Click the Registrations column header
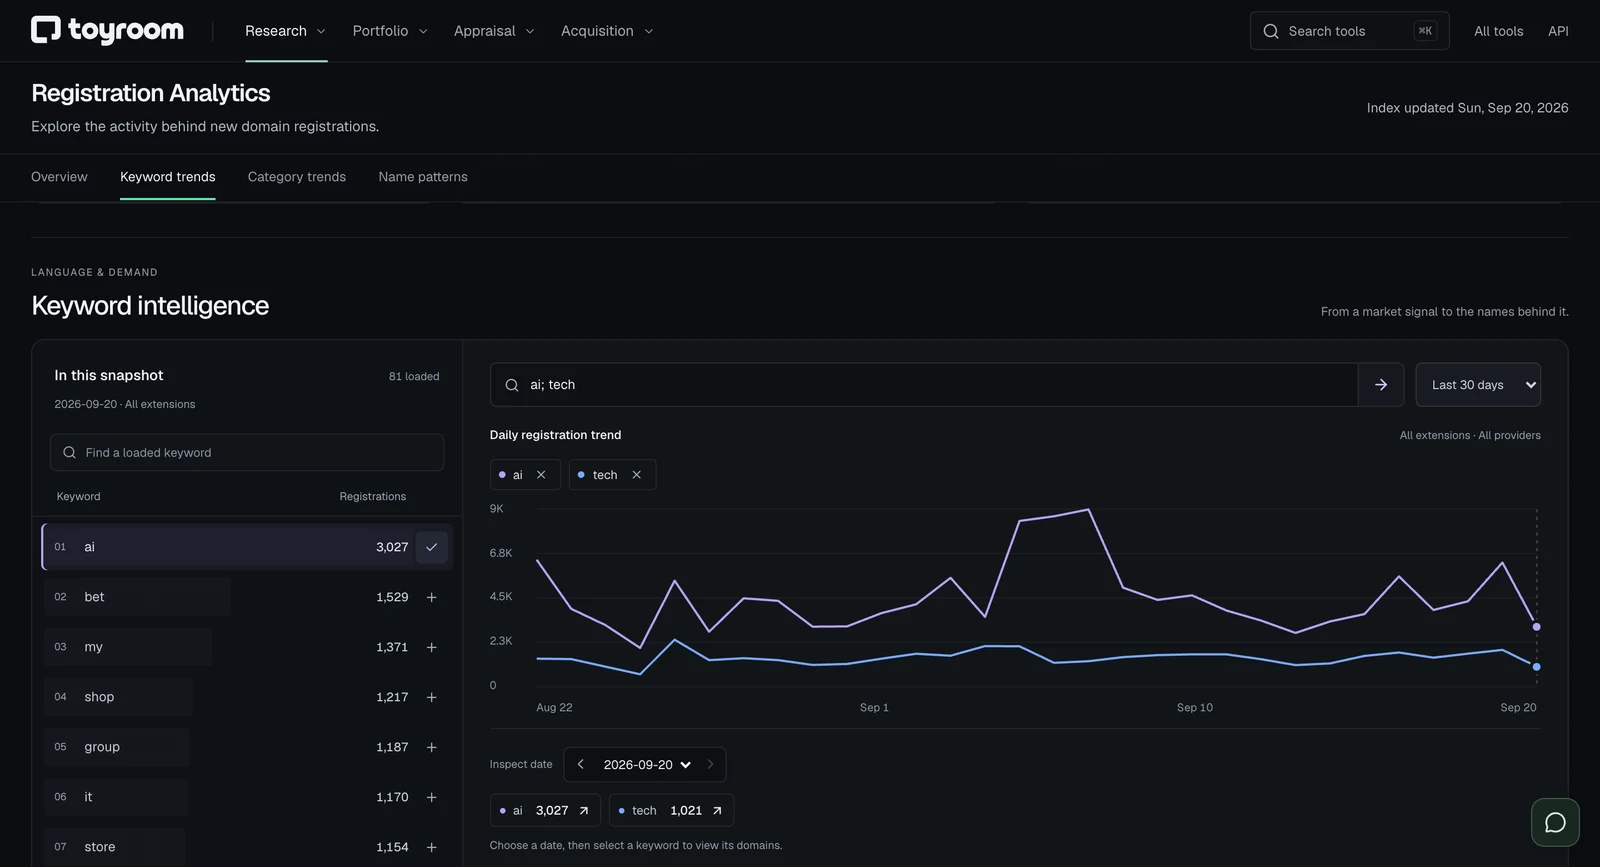This screenshot has width=1600, height=867. 373,497
